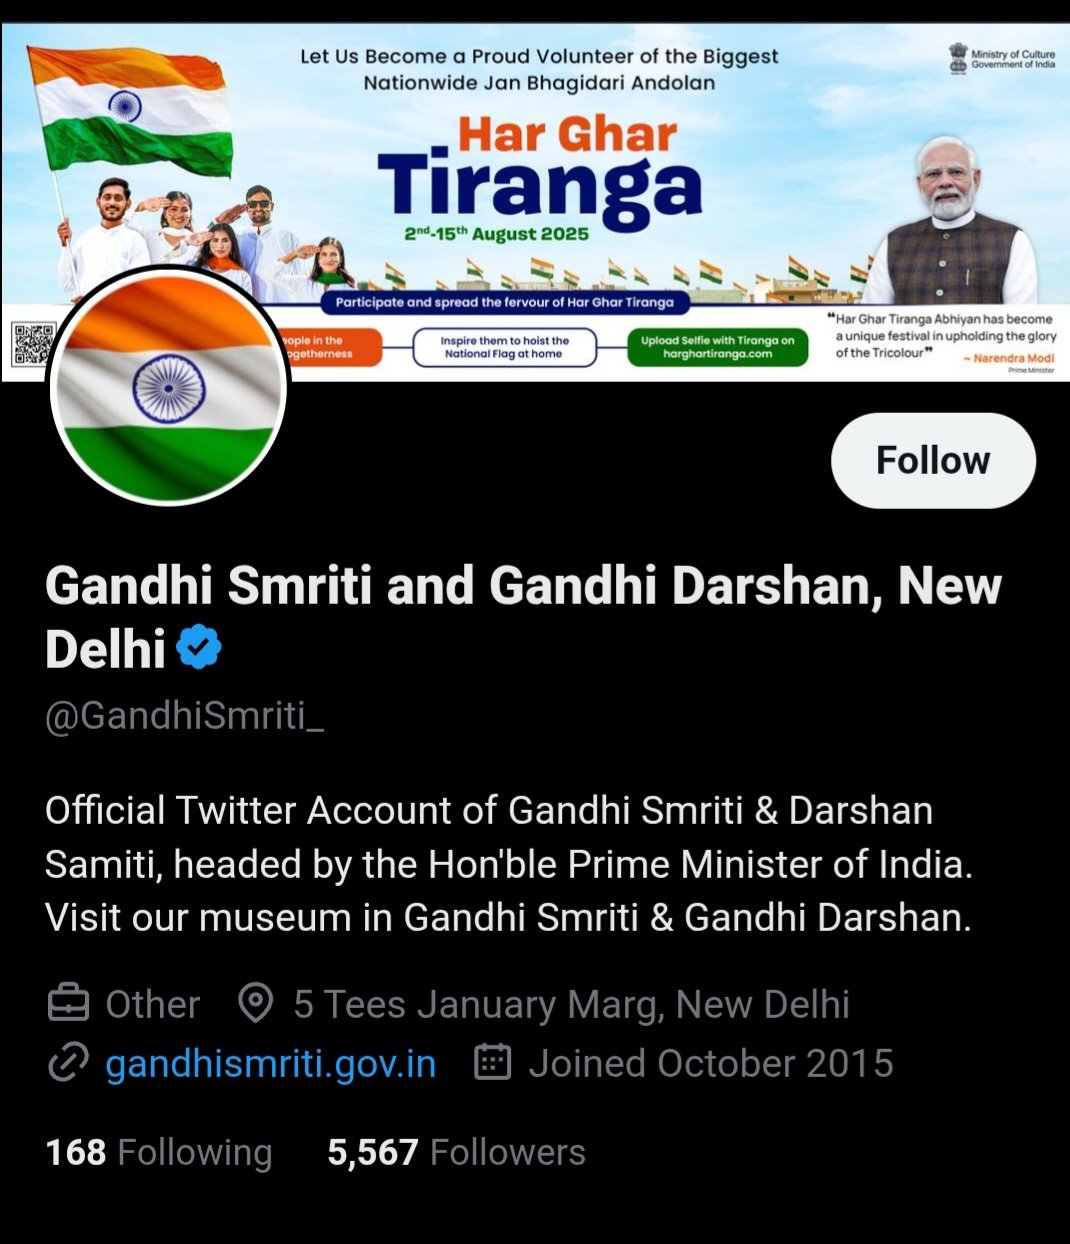The image size is (1070, 1244).
Task: Click the 'Upload Selfie with Tiranga' green box
Action: (718, 347)
